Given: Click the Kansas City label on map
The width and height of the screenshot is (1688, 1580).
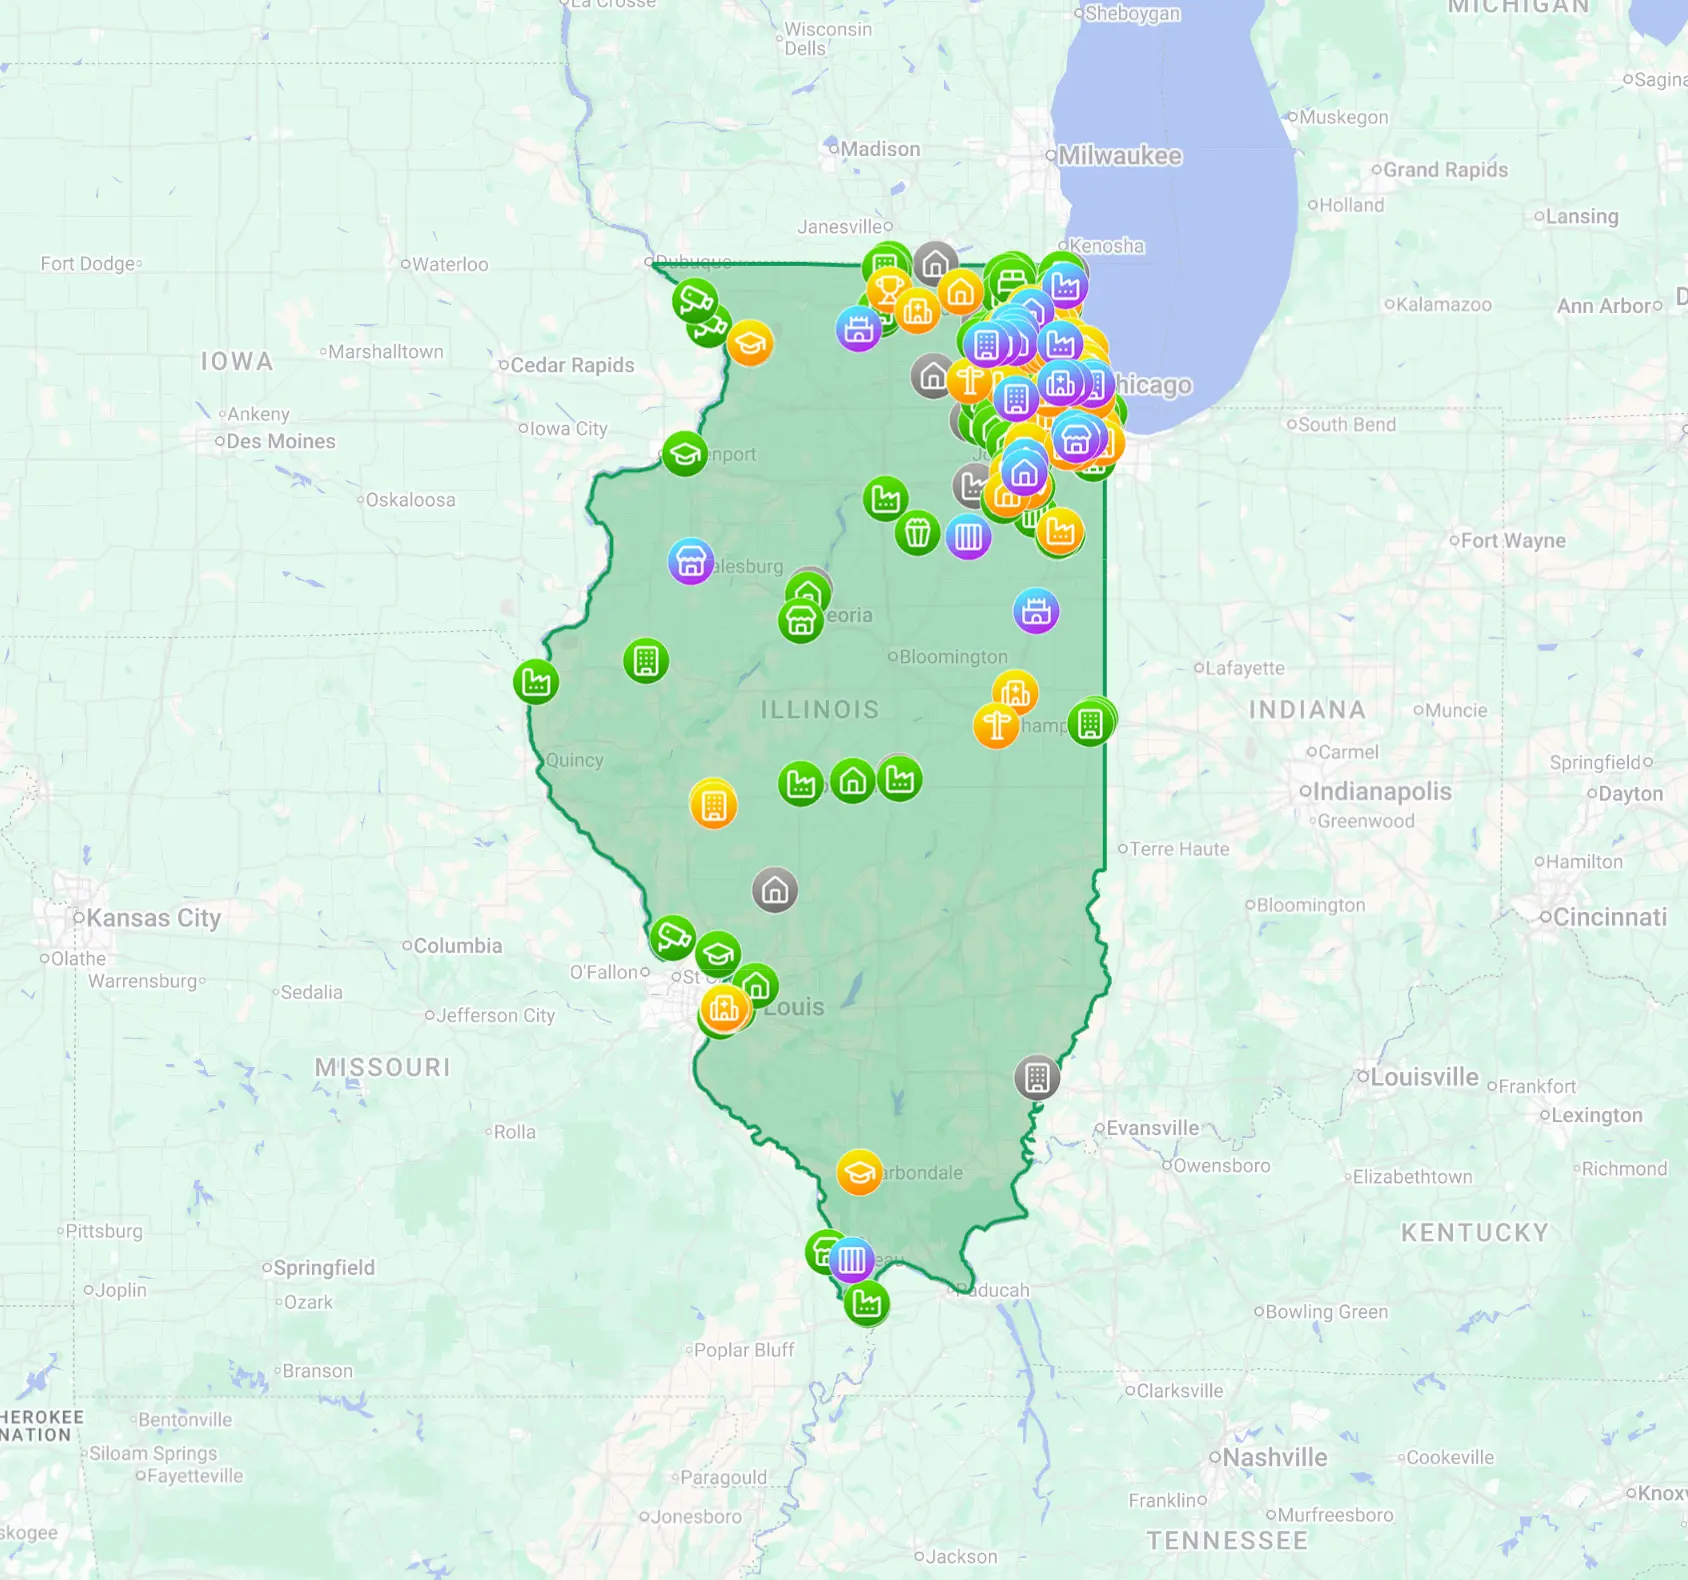Looking at the screenshot, I should pyautogui.click(x=152, y=918).
